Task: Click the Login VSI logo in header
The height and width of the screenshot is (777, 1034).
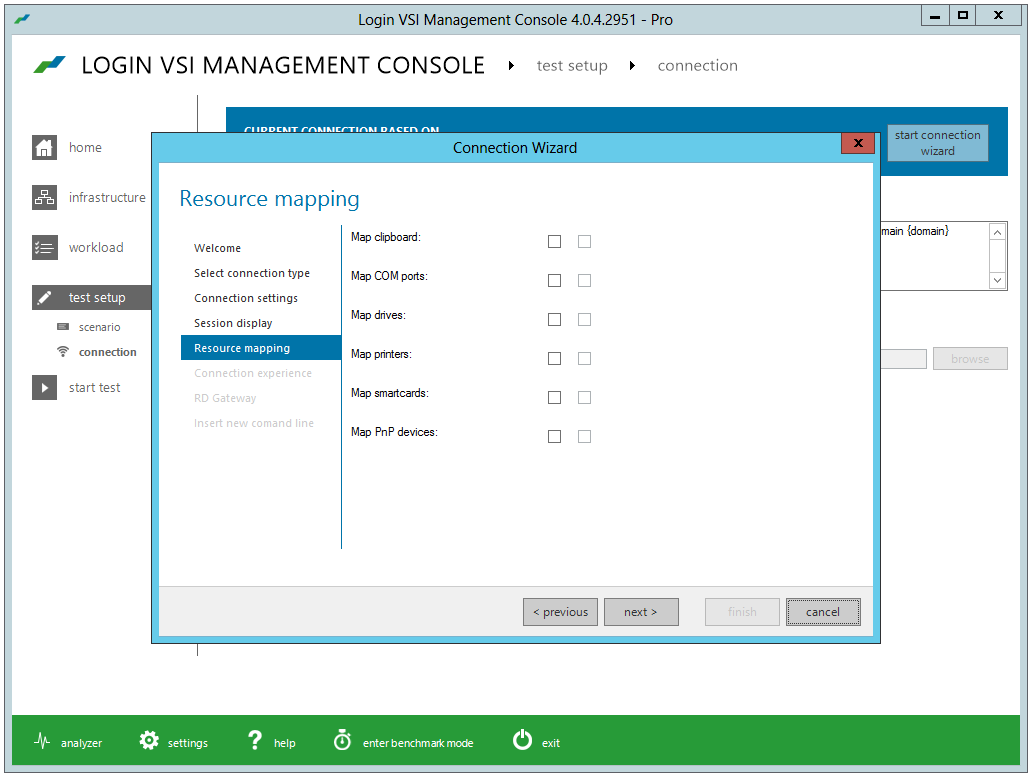Action: [x=50, y=65]
